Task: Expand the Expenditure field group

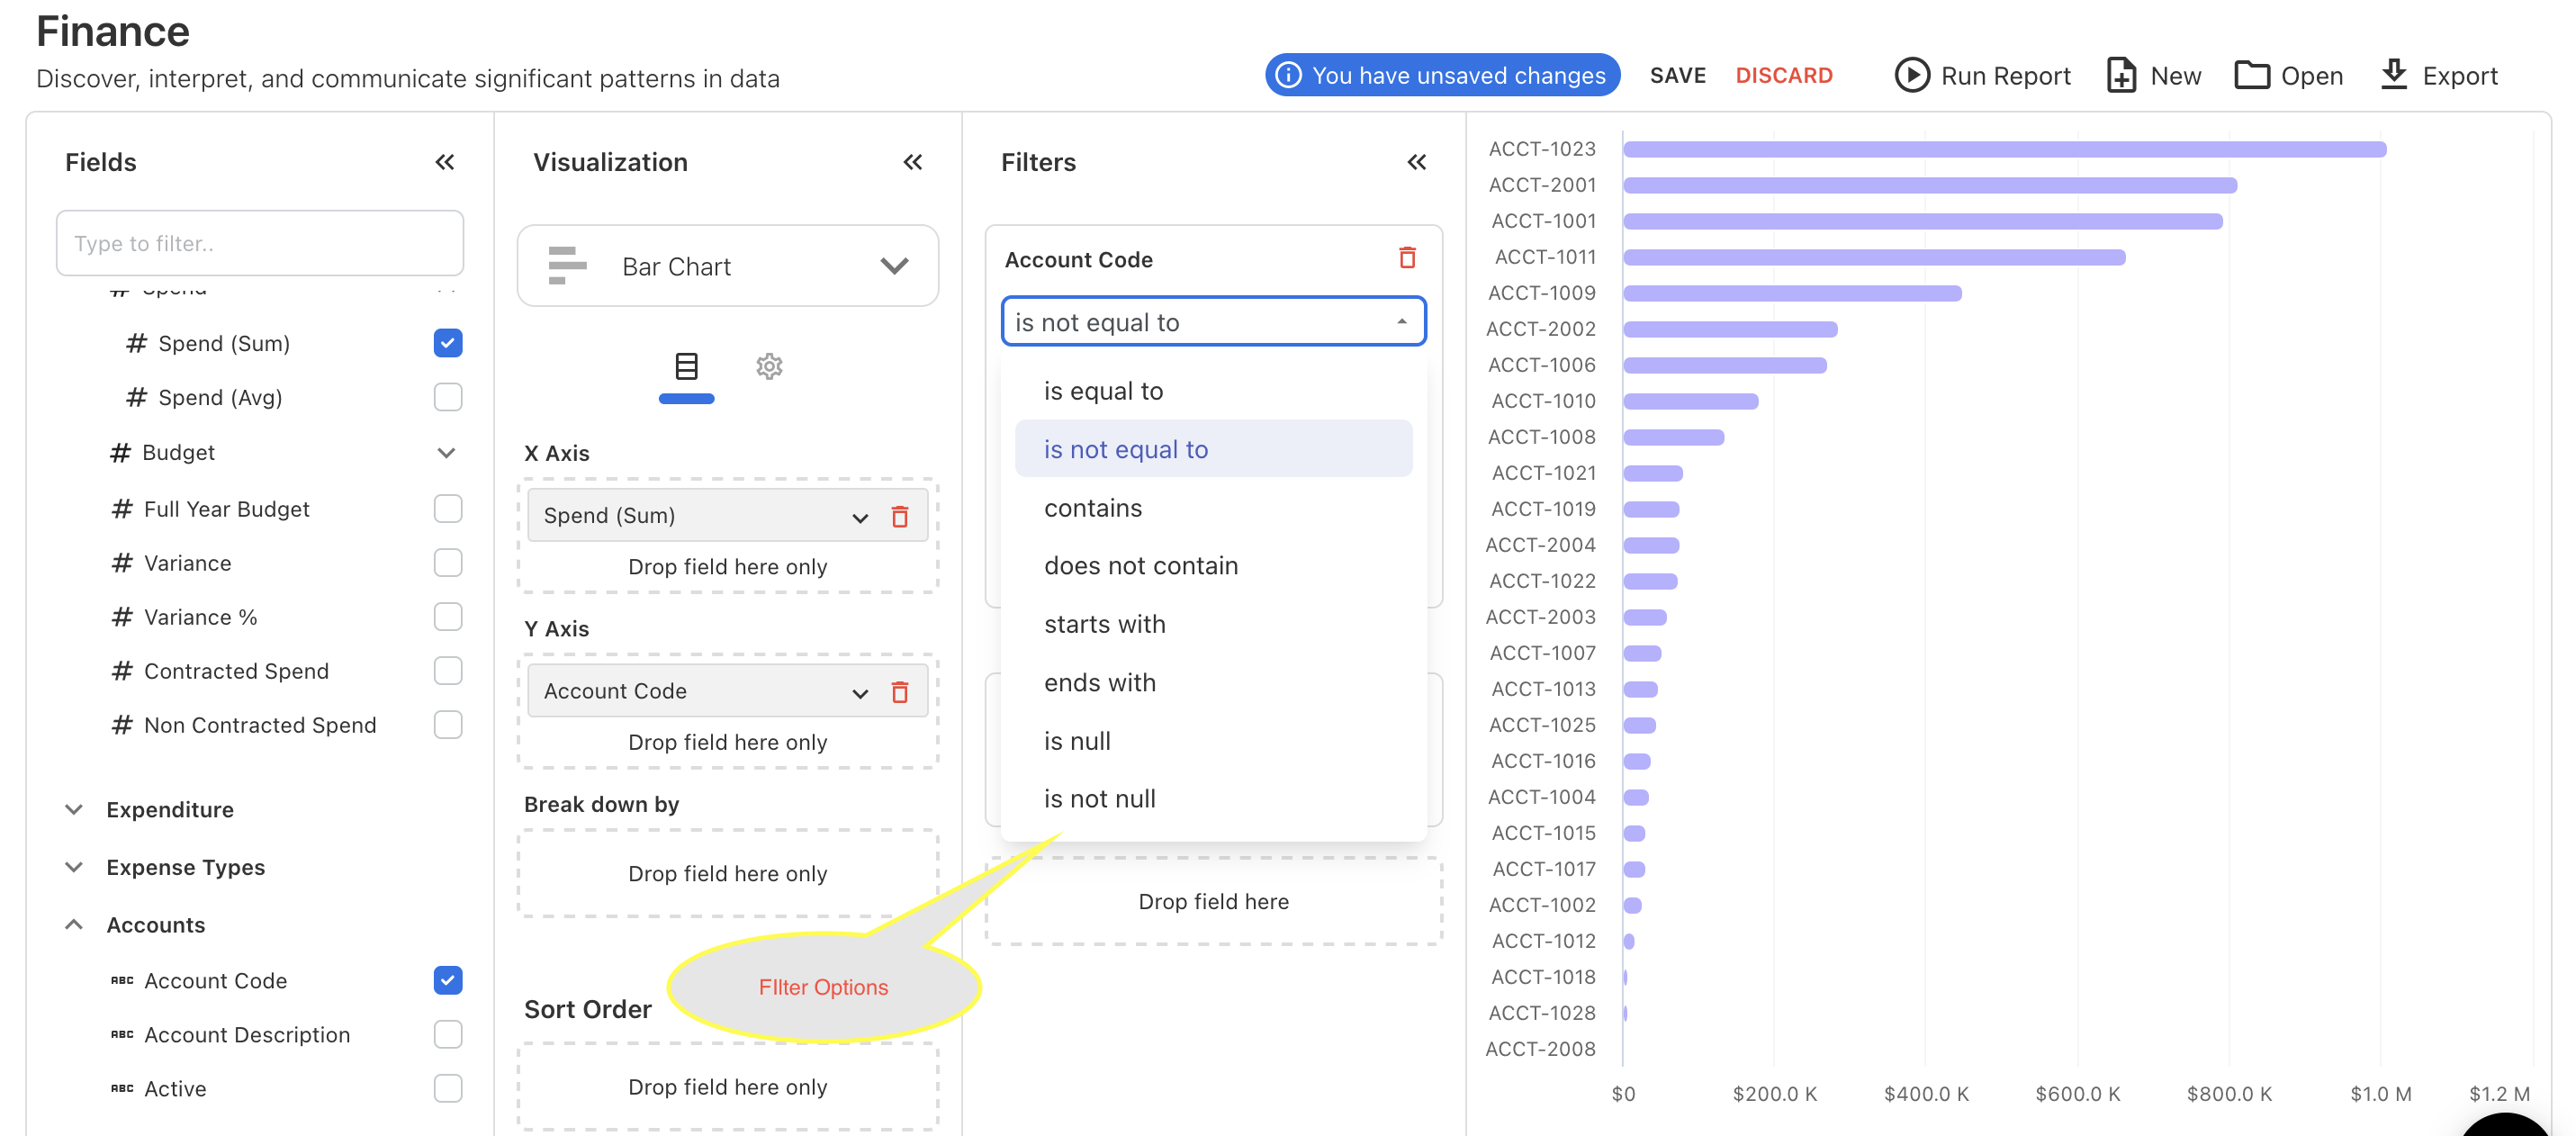Action: click(74, 810)
